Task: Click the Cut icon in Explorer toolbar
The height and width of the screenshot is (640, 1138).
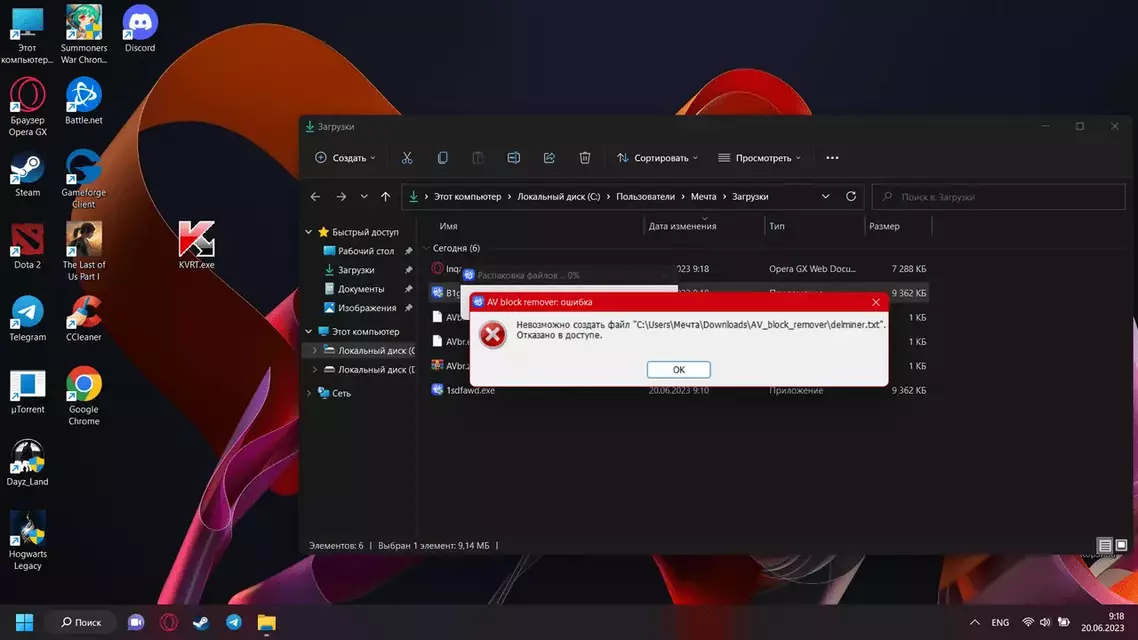Action: click(407, 157)
